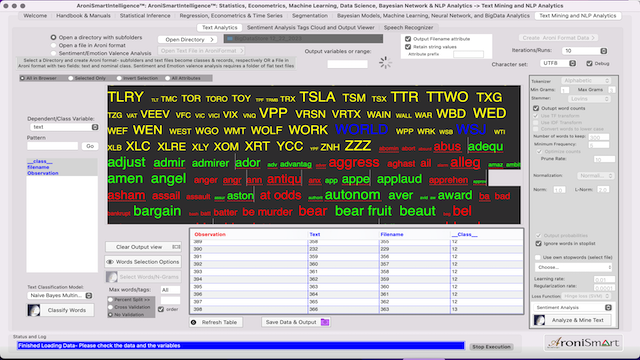Click the Pattern input field
The image size is (640, 360).
pyautogui.click(x=52, y=146)
